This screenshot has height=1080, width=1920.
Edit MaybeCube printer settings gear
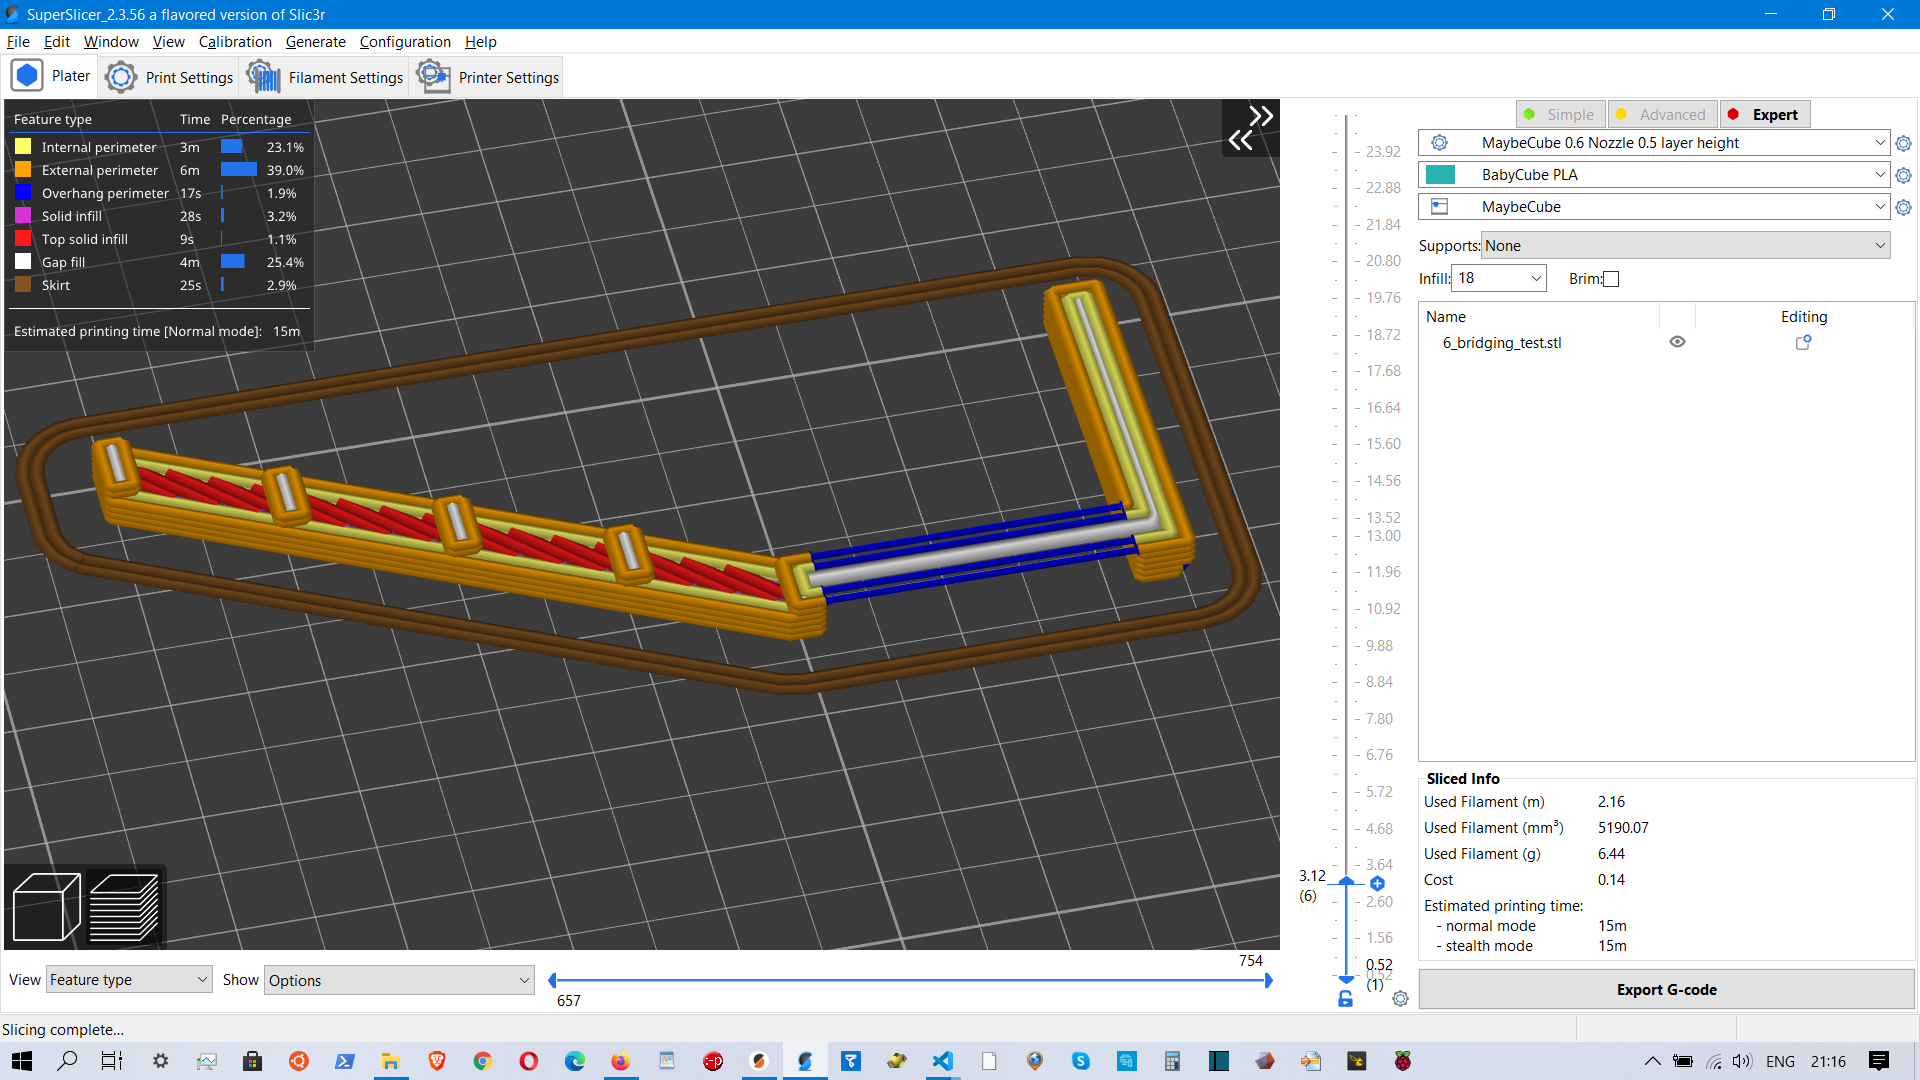click(1903, 208)
